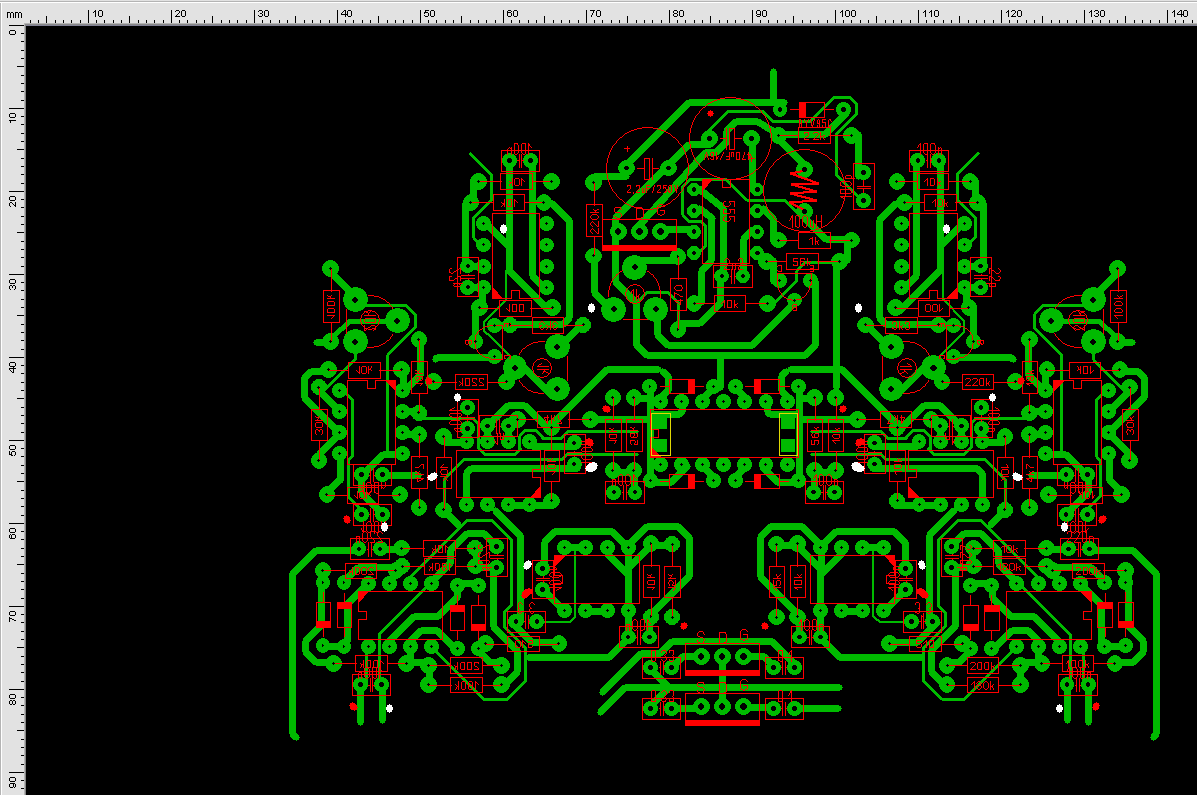
Task: Click the 140 mark on the horizontal ruler
Action: pos(1178,14)
